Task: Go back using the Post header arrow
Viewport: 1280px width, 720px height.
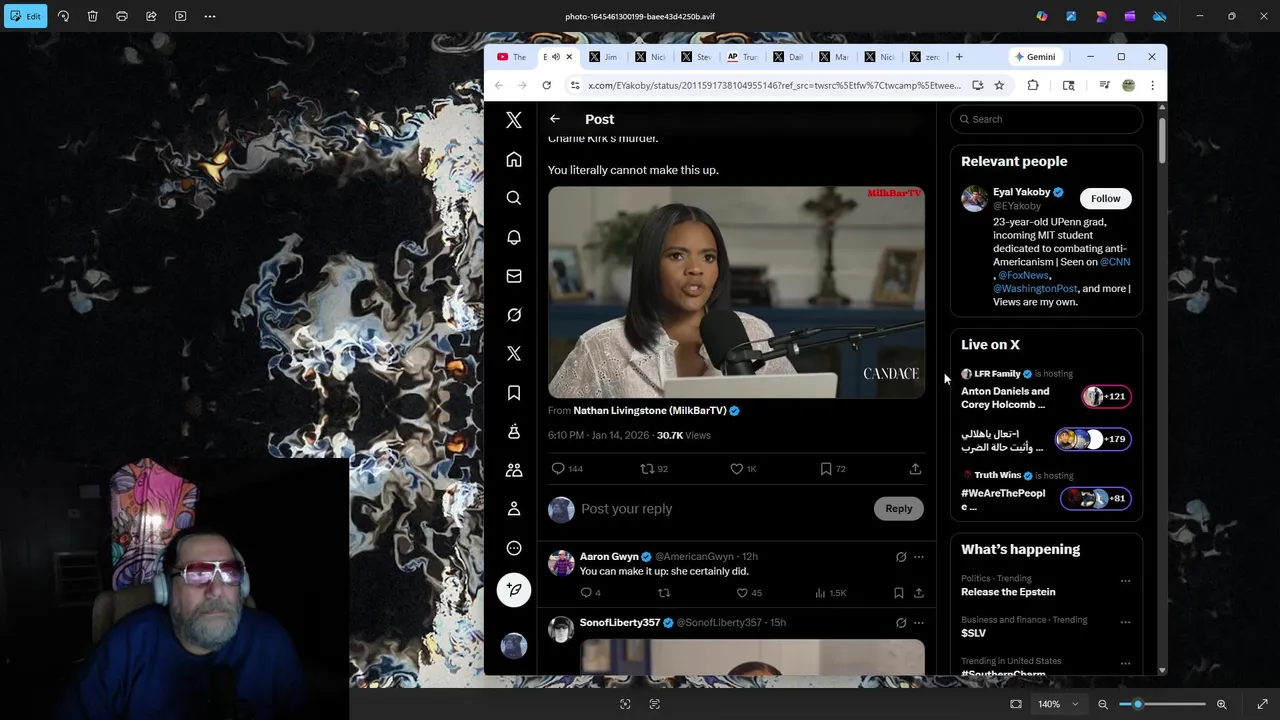Action: [x=555, y=119]
